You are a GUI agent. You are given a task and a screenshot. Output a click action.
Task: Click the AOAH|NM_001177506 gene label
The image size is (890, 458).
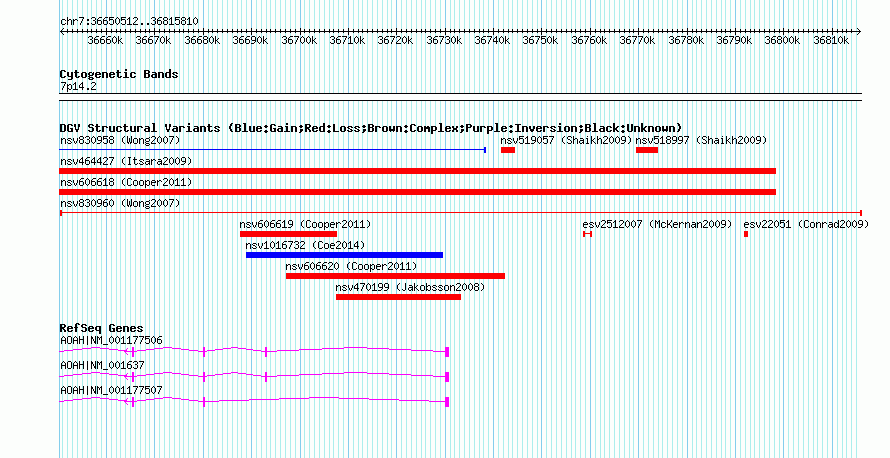(x=111, y=341)
